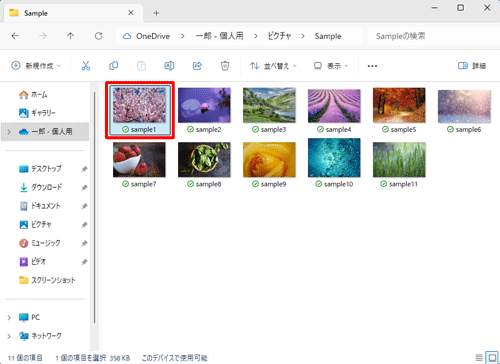
Task: Click the Rename icon in toolbar
Action: [x=169, y=66]
